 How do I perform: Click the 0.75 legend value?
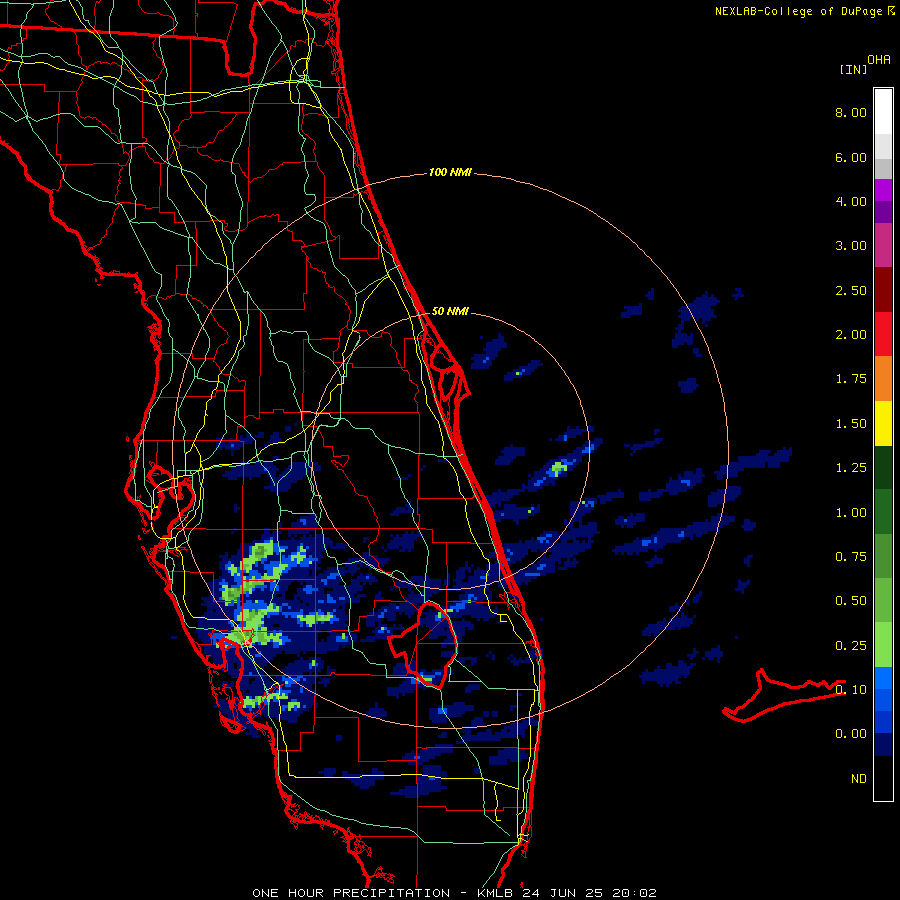[851, 557]
